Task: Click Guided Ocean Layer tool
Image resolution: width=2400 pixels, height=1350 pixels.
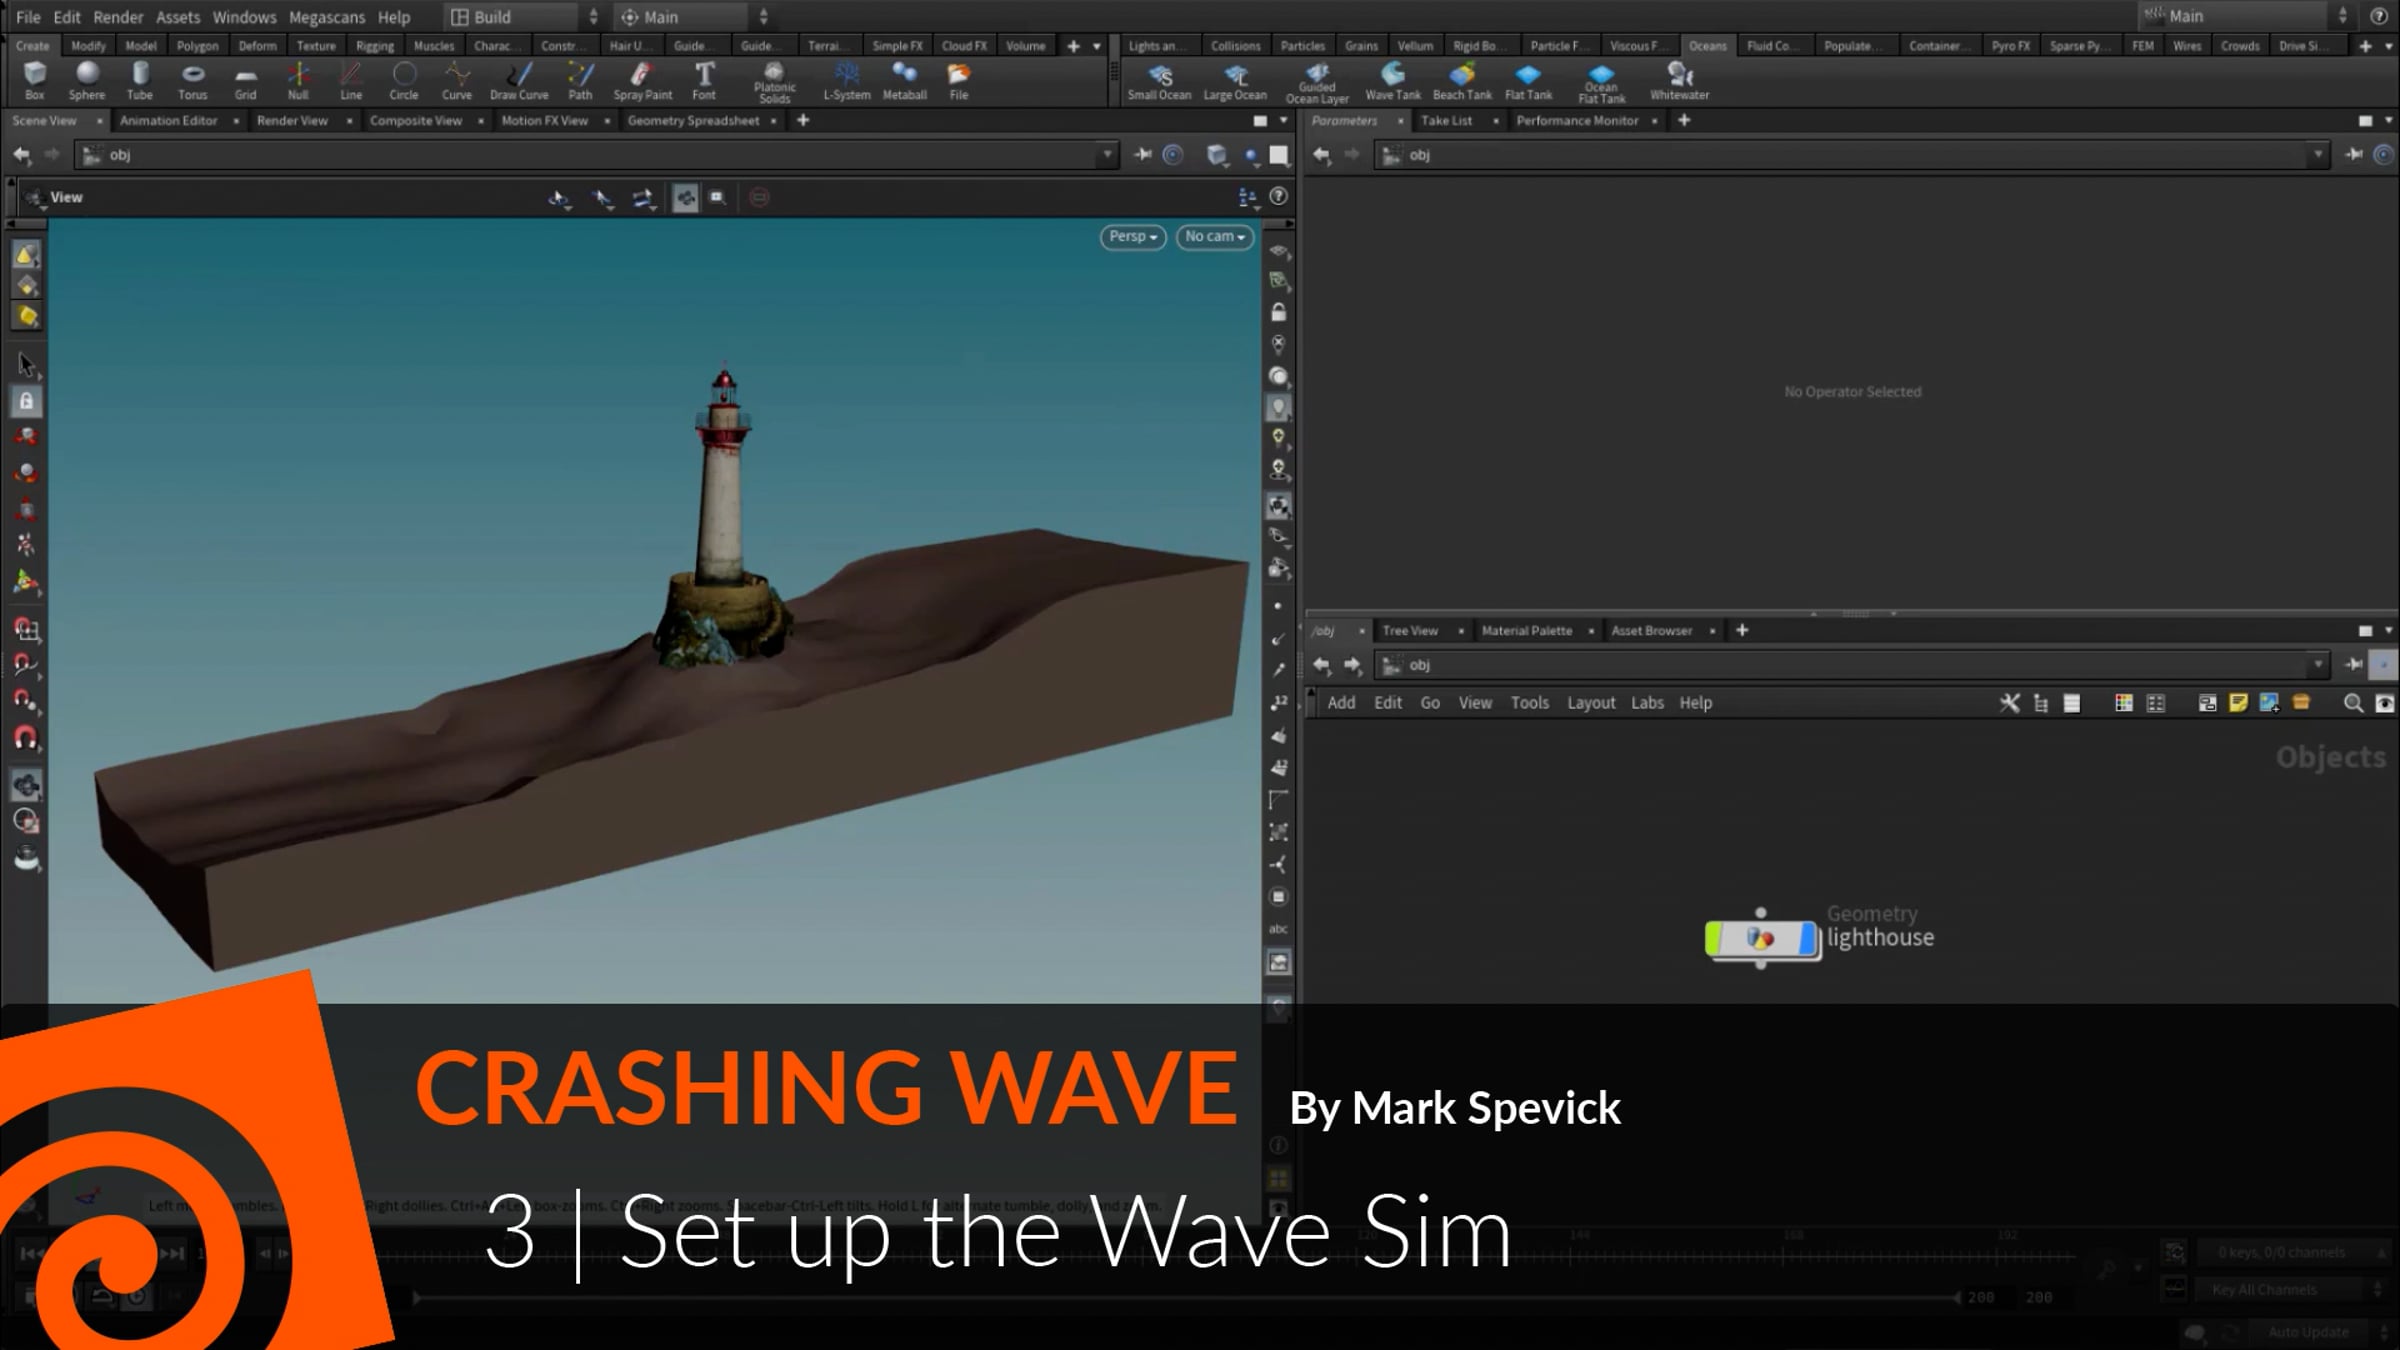Action: click(1317, 82)
